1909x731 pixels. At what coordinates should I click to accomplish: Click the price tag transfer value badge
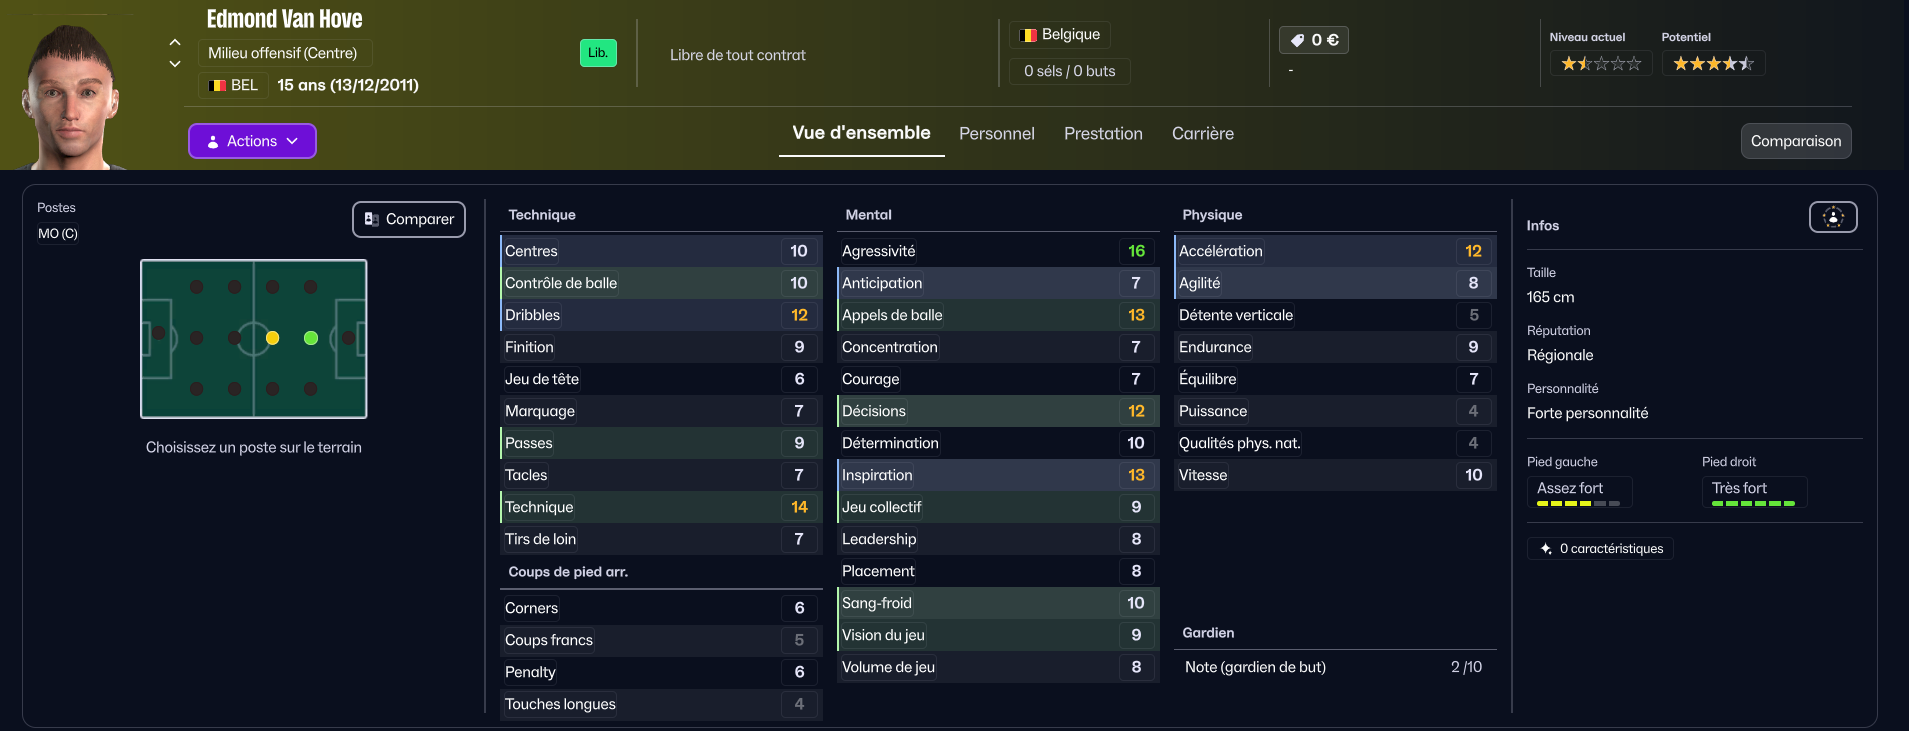(1313, 40)
